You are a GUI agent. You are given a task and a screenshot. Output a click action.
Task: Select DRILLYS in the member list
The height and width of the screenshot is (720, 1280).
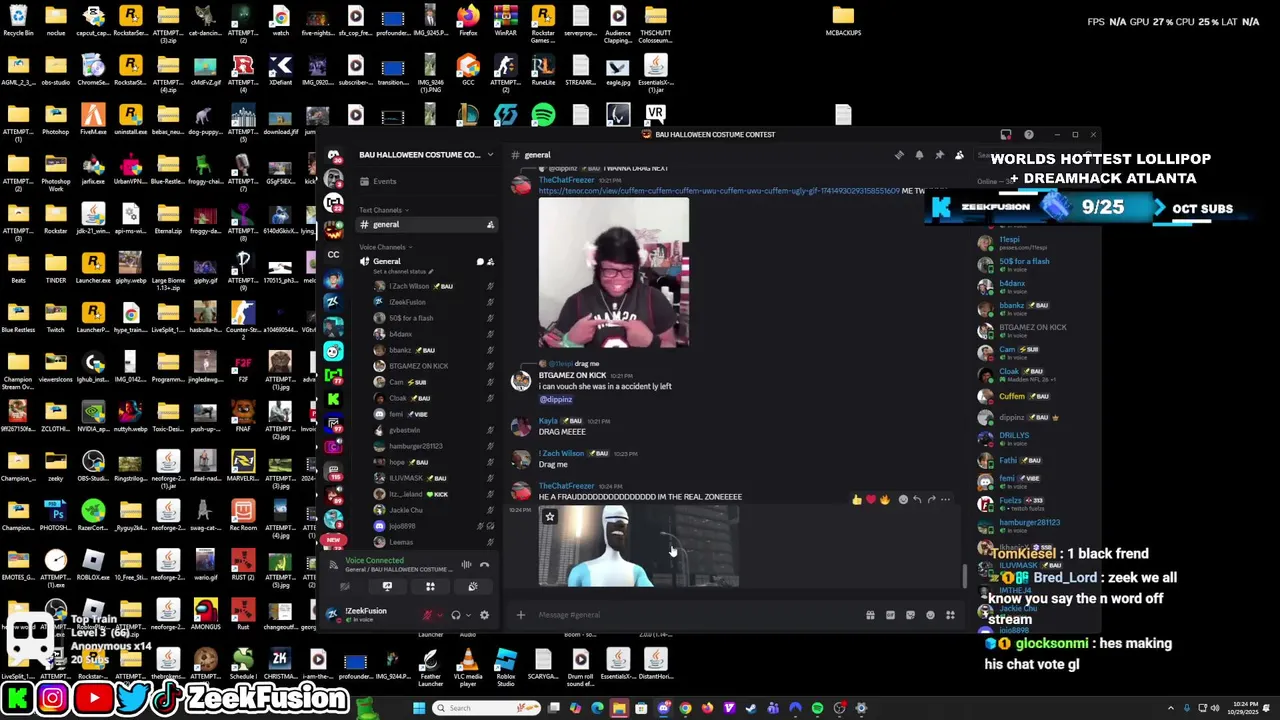[1014, 436]
